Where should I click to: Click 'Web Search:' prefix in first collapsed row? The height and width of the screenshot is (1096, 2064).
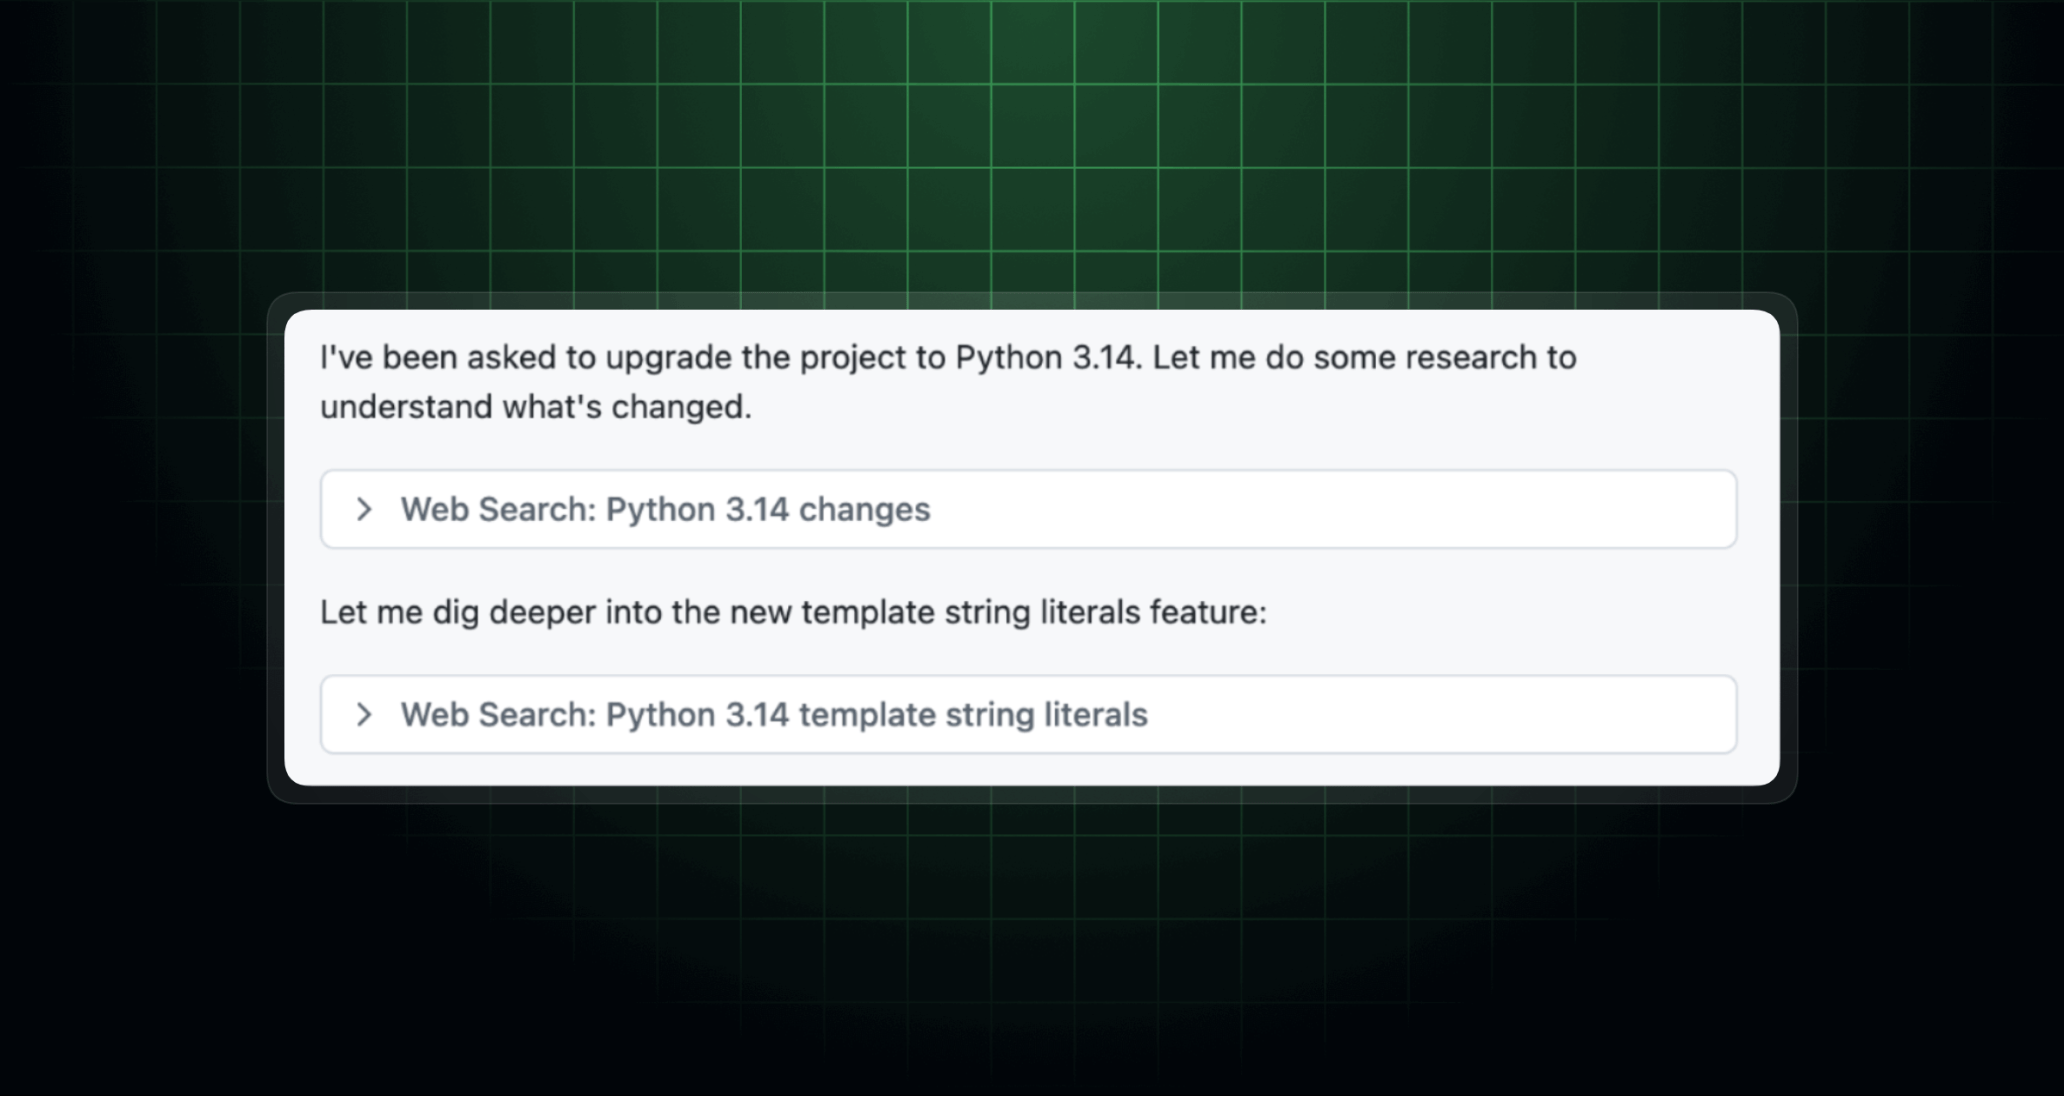pyautogui.click(x=497, y=509)
